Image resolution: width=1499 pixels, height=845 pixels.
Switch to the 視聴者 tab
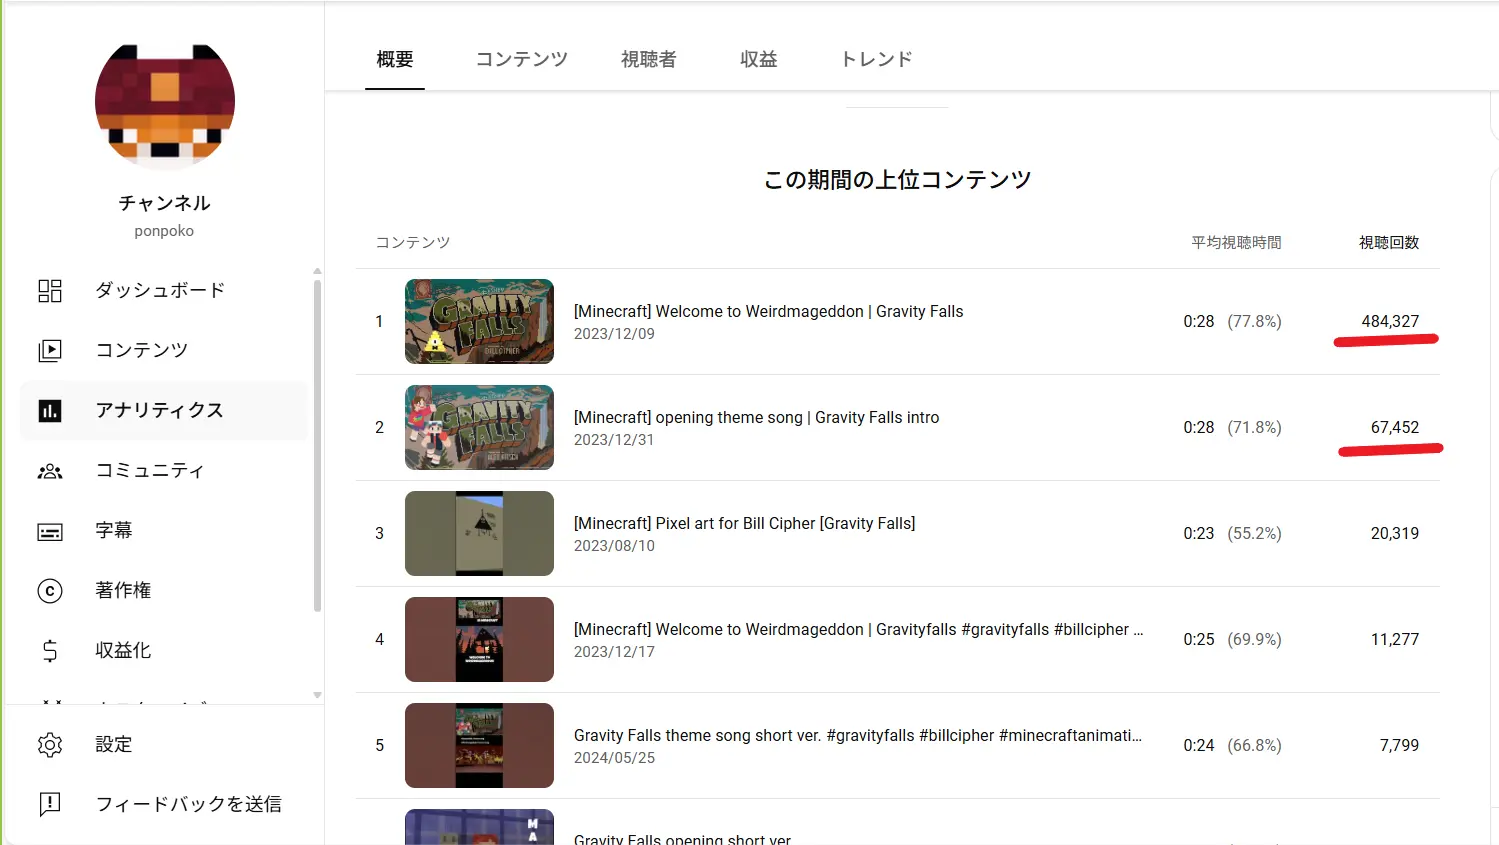[x=648, y=60]
